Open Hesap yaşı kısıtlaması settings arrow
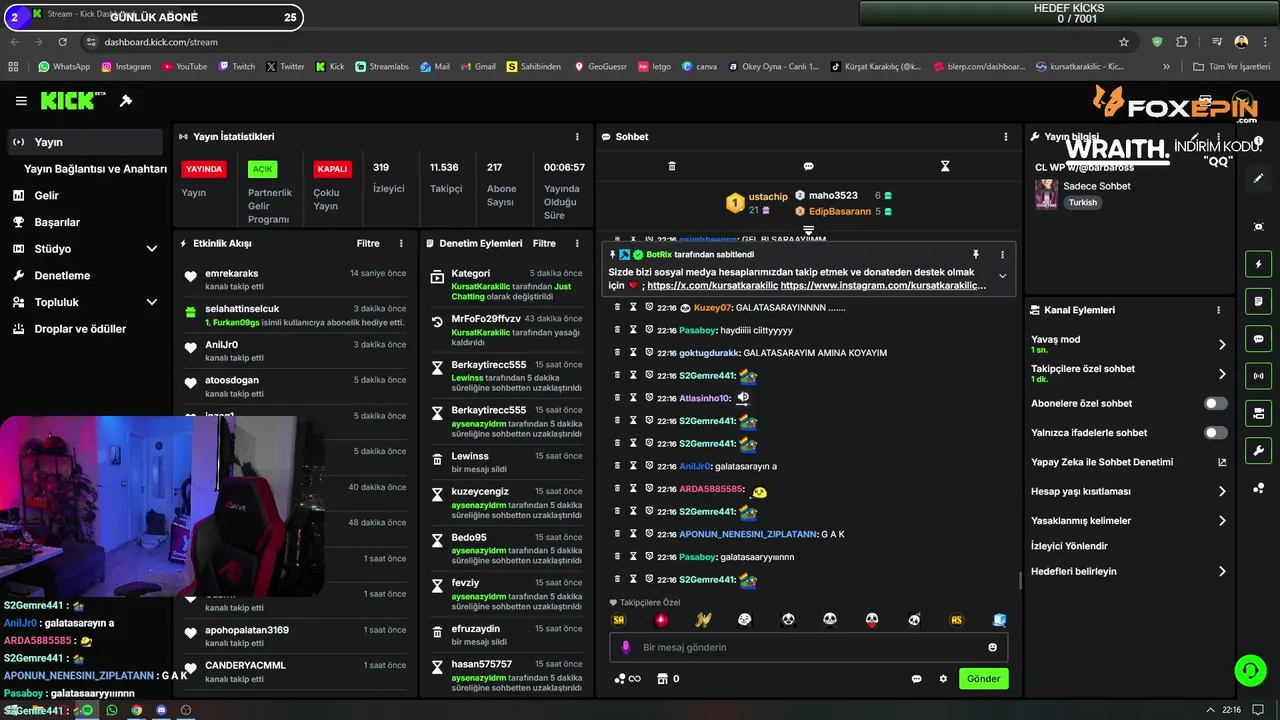The height and width of the screenshot is (720, 1280). [x=1222, y=491]
